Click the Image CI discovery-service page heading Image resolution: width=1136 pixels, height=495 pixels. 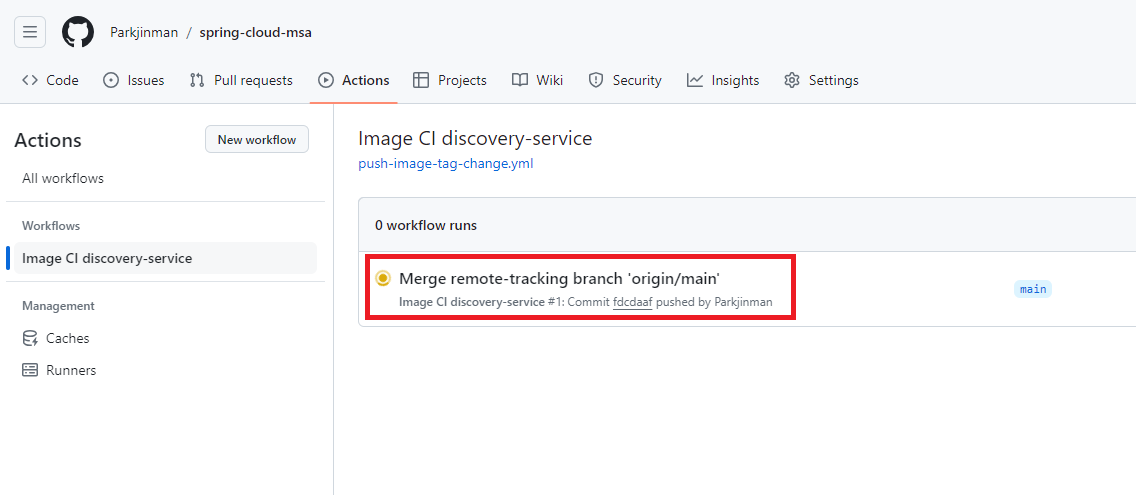coord(475,138)
